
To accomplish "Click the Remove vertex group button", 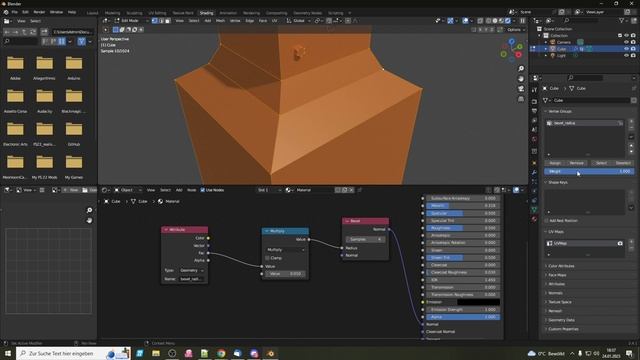I will (x=576, y=163).
